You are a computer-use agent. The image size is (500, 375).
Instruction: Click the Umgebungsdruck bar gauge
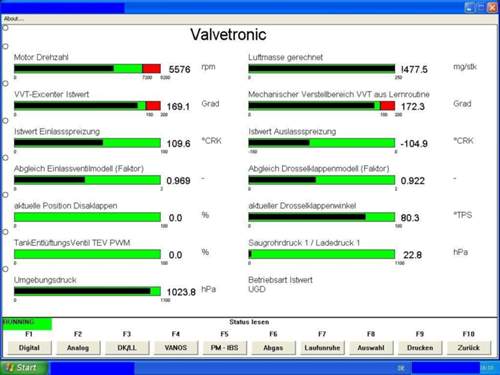(87, 291)
